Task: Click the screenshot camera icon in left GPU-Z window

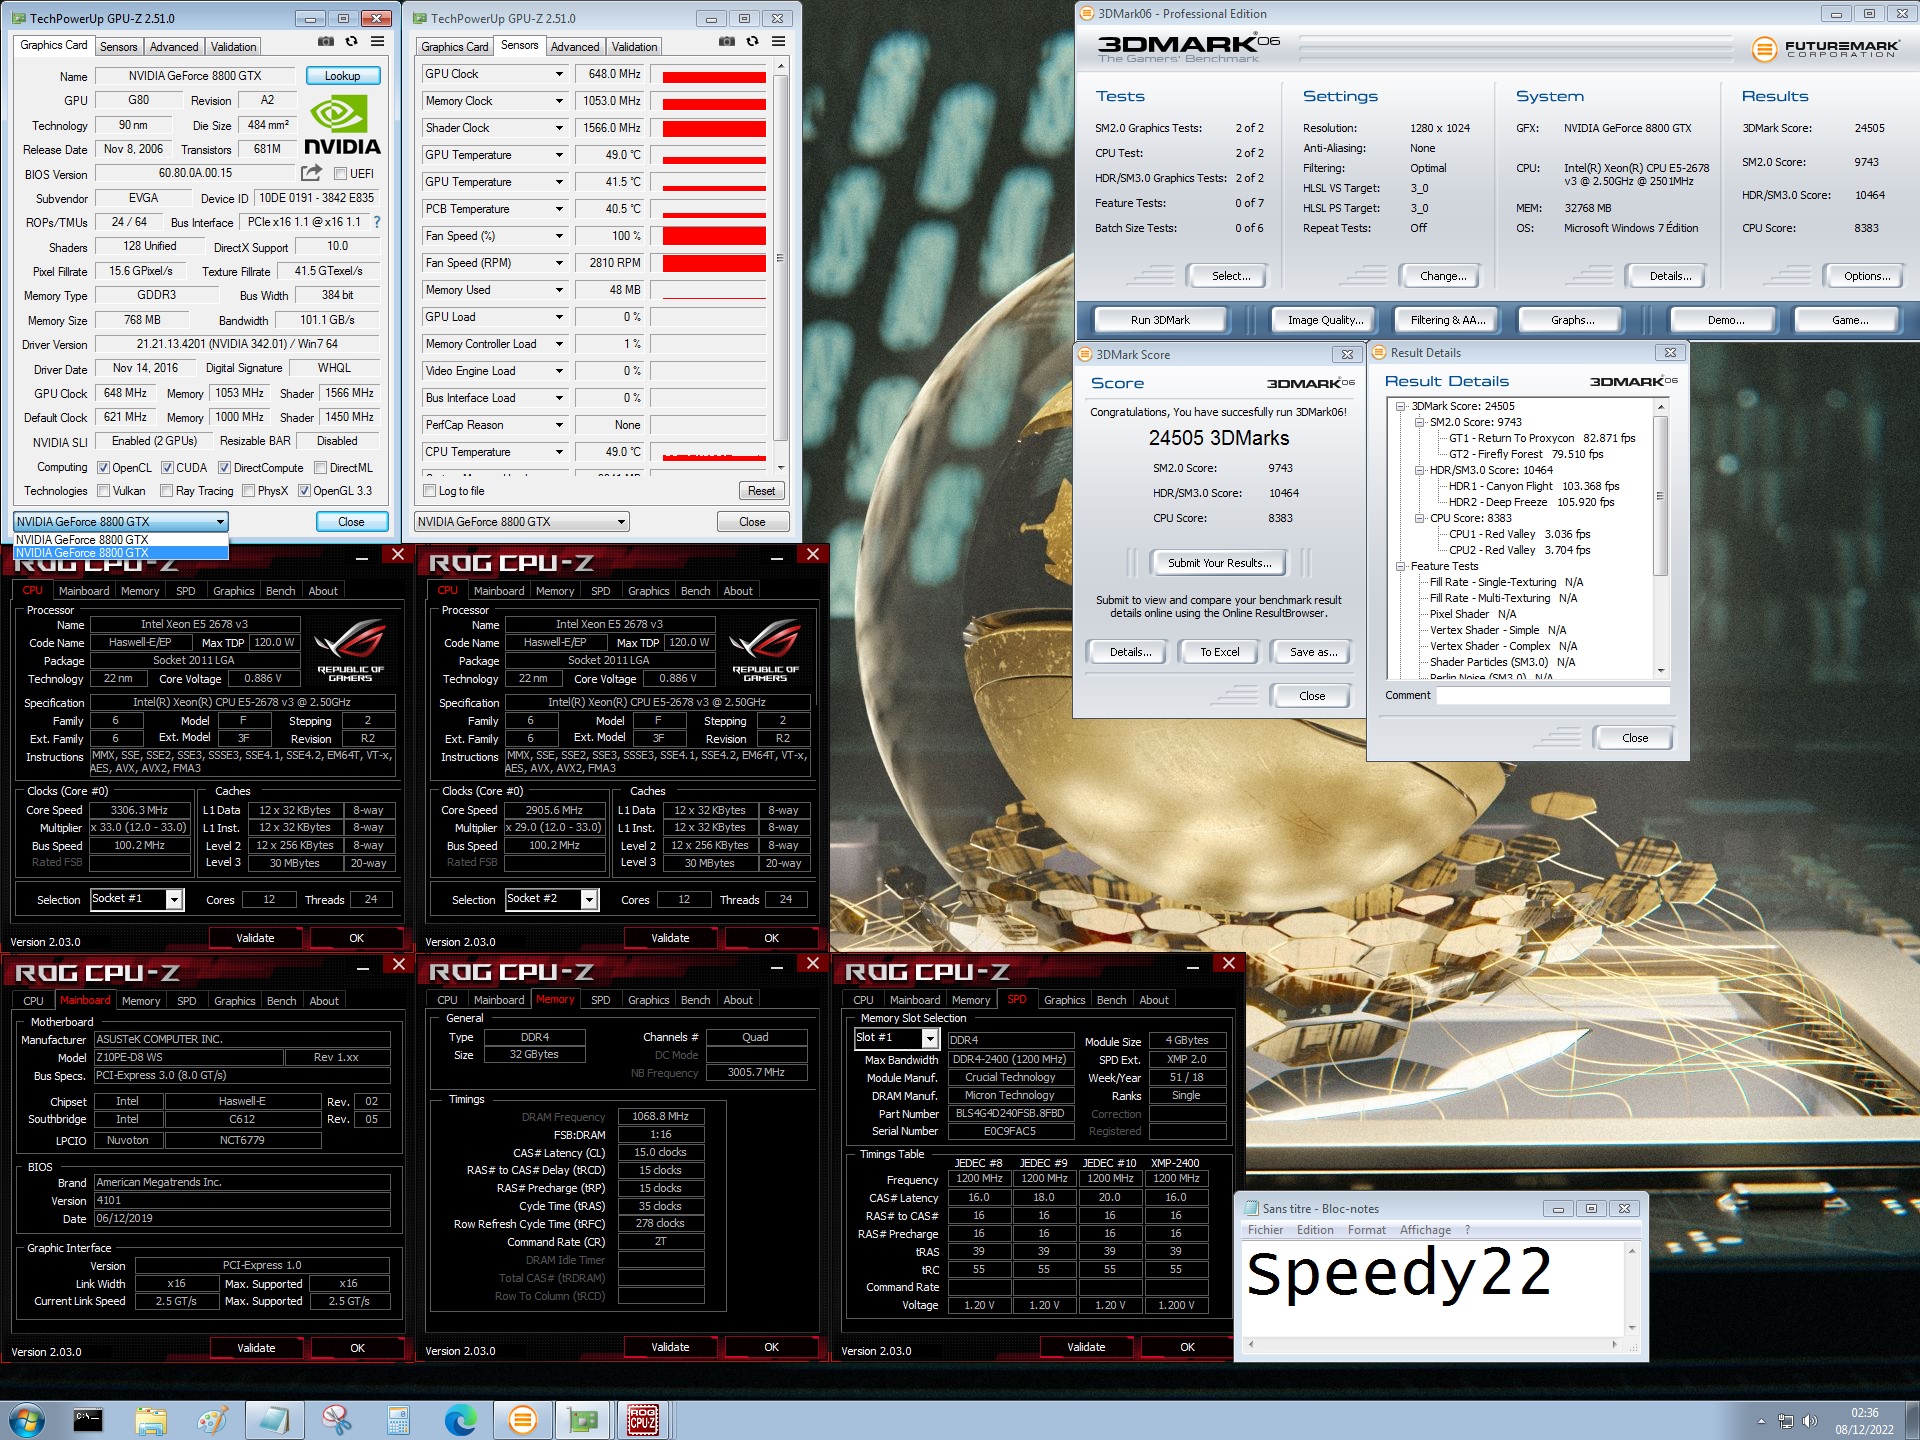Action: coord(325,42)
